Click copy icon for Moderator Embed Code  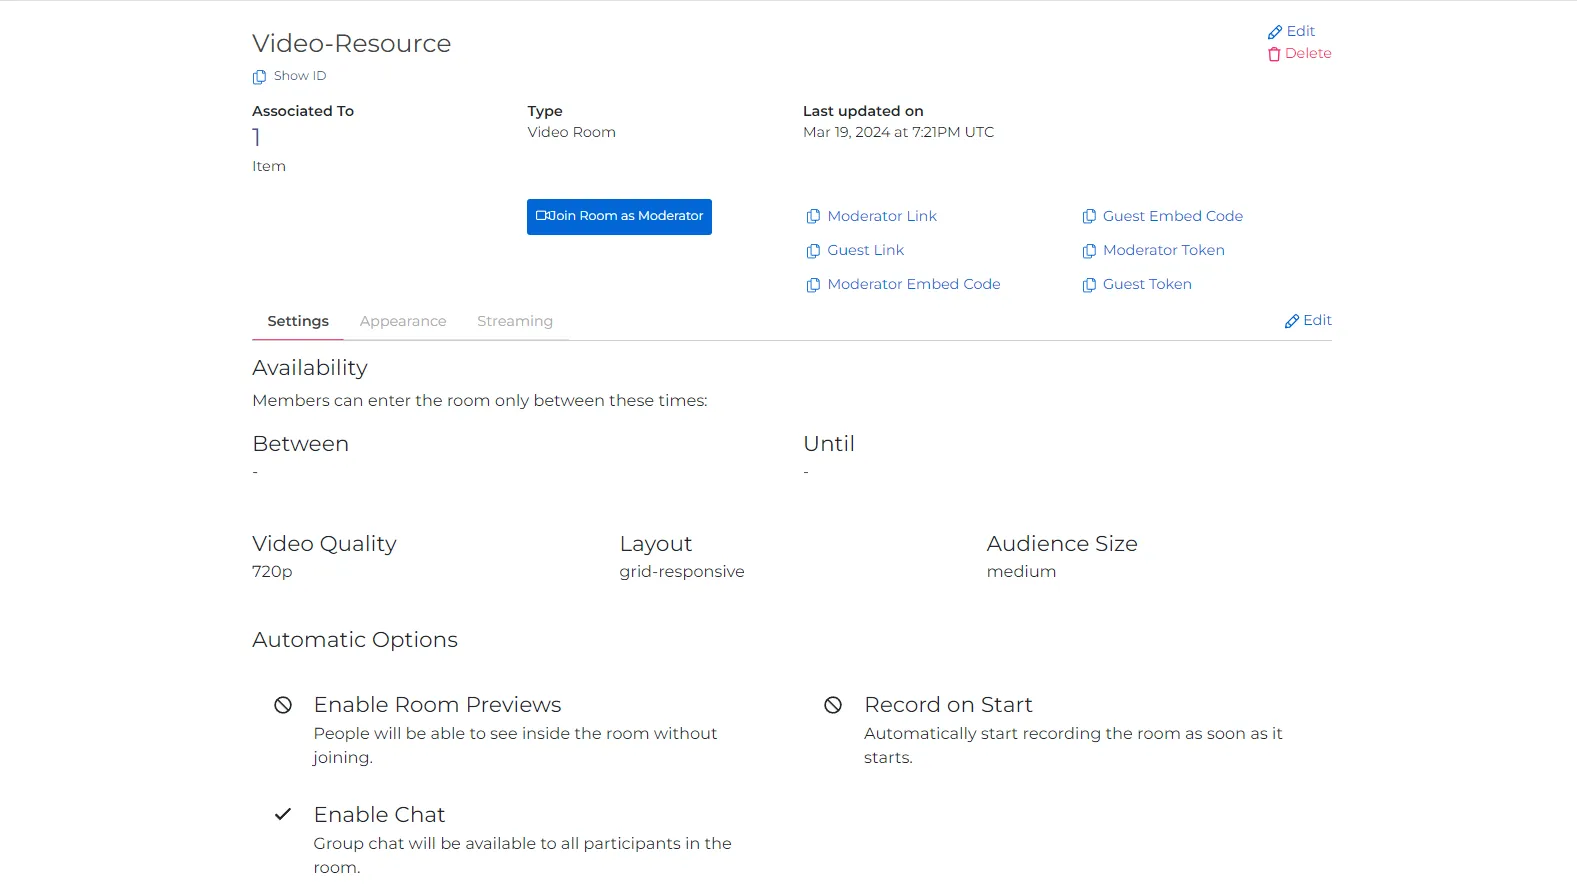tap(813, 285)
